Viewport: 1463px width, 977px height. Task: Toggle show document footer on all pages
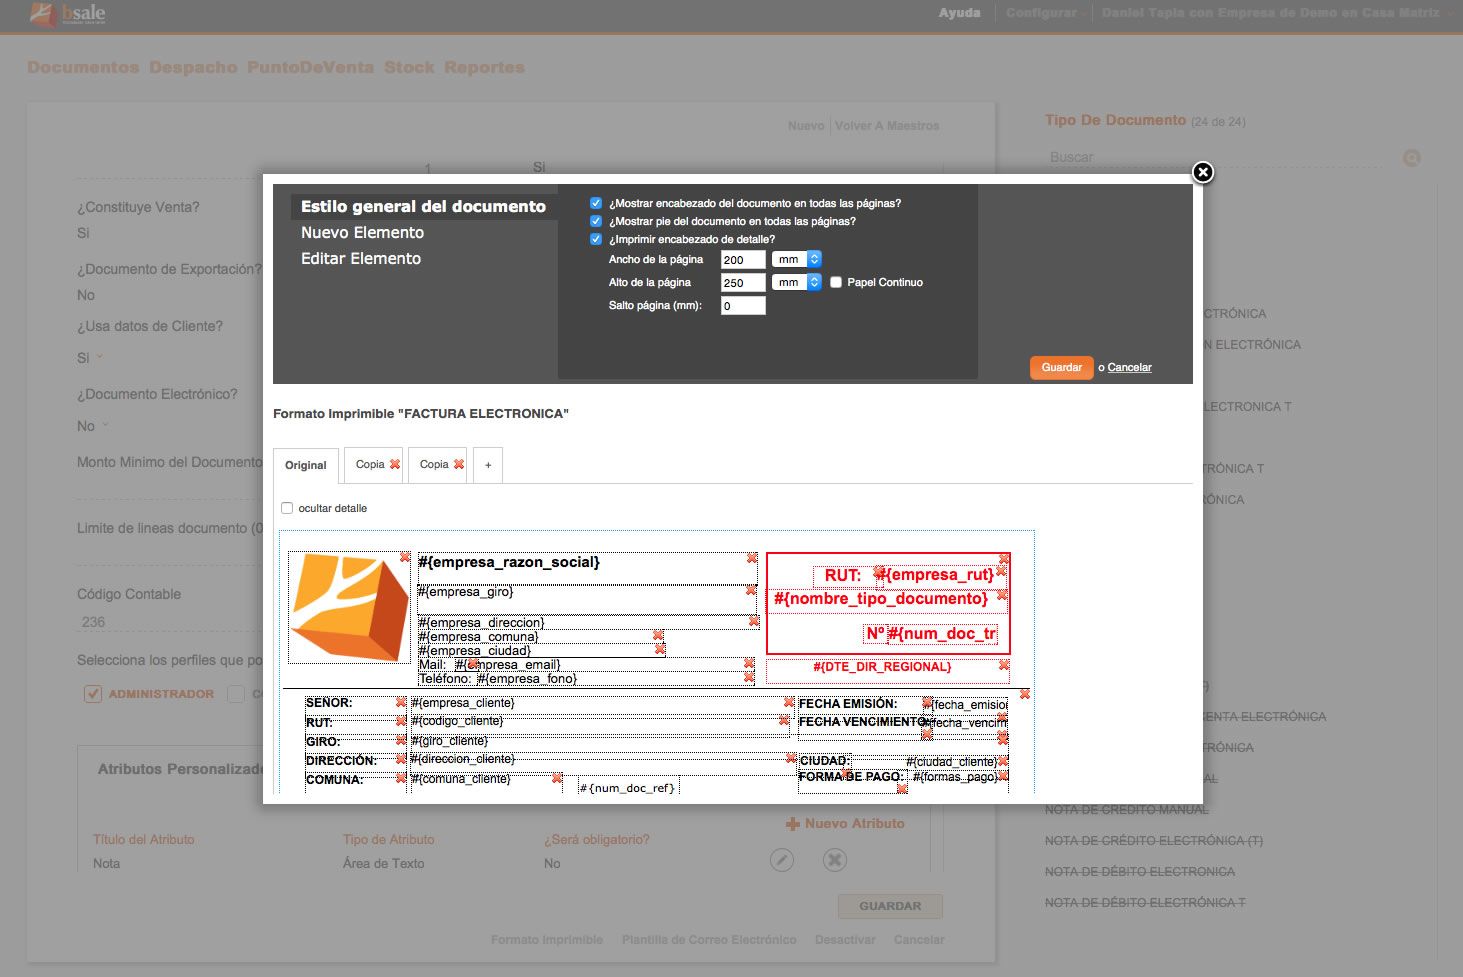(596, 221)
